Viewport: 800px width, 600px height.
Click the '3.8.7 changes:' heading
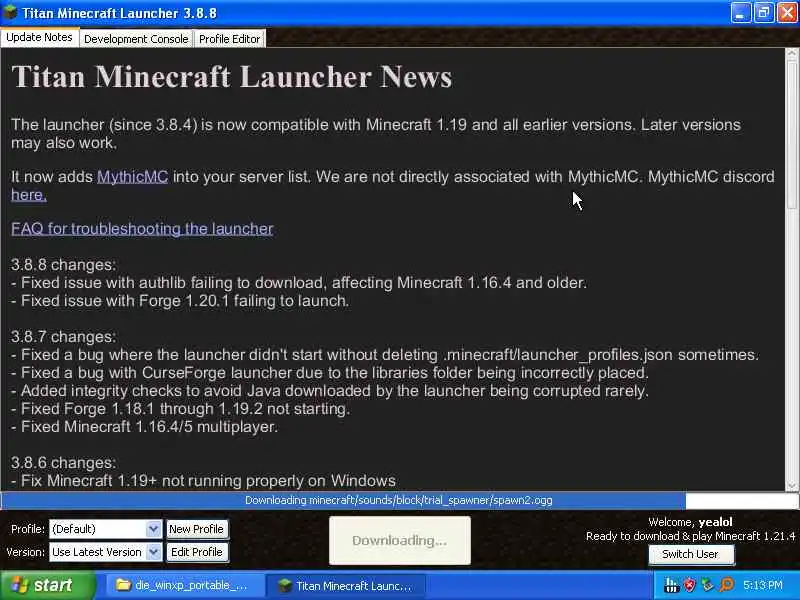63,337
